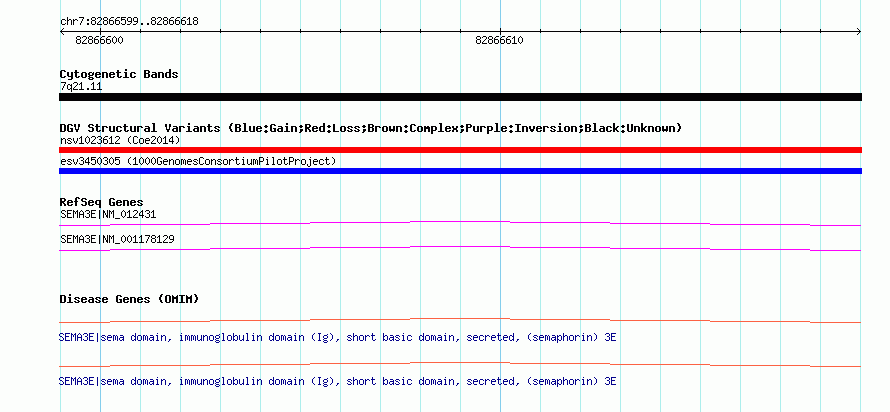
Task: Click ruler position 82866600
Action: pos(99,40)
